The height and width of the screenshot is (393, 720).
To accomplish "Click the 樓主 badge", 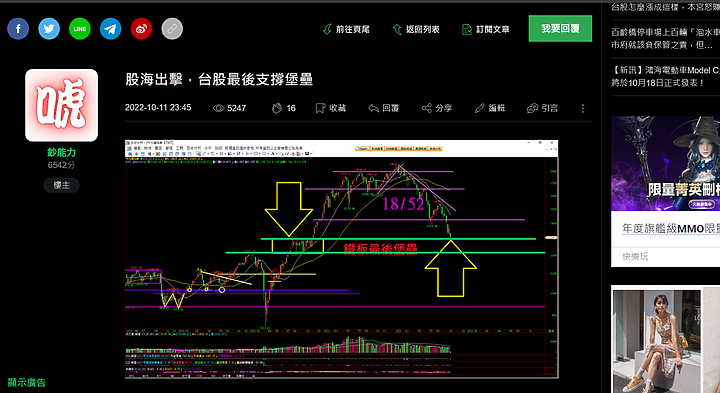I will point(62,185).
